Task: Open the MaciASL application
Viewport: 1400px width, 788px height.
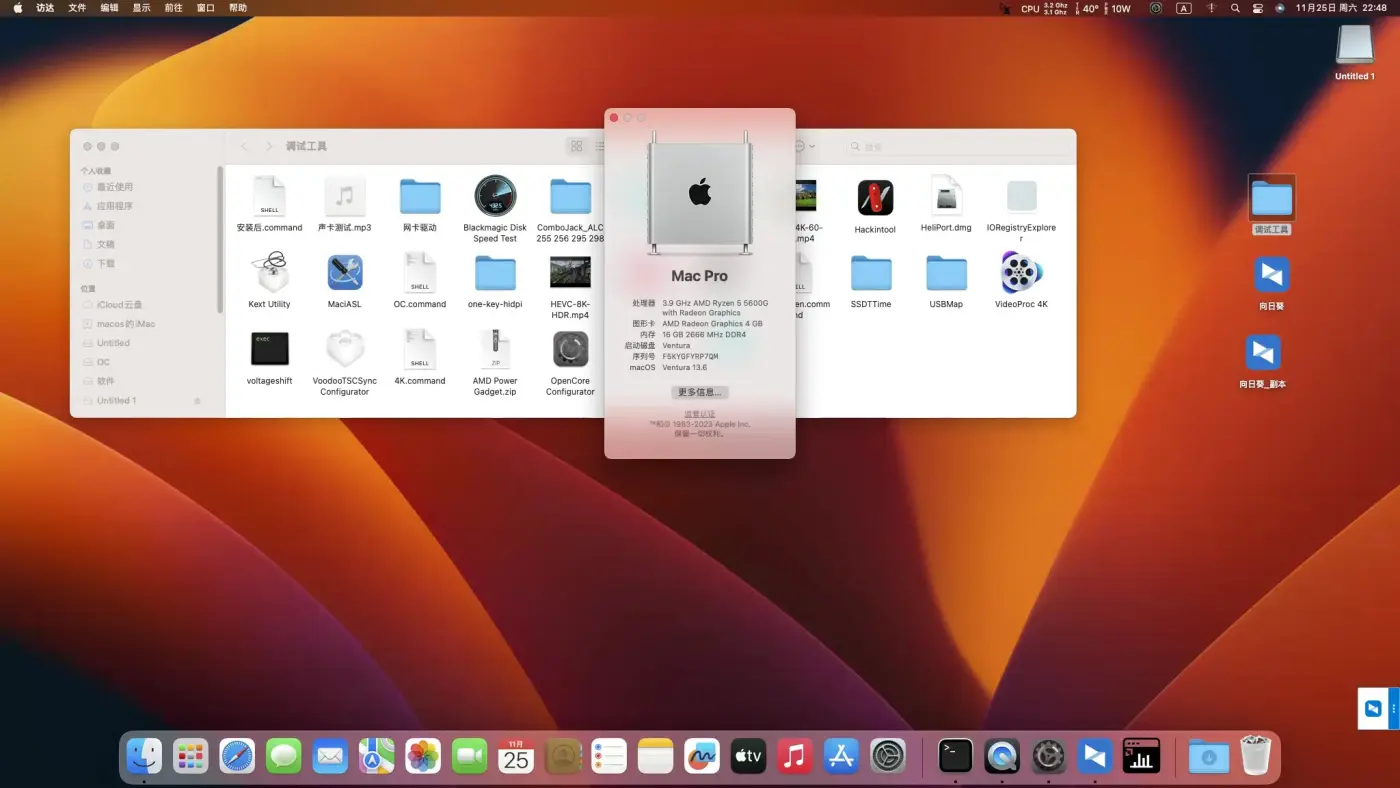Action: coord(344,273)
